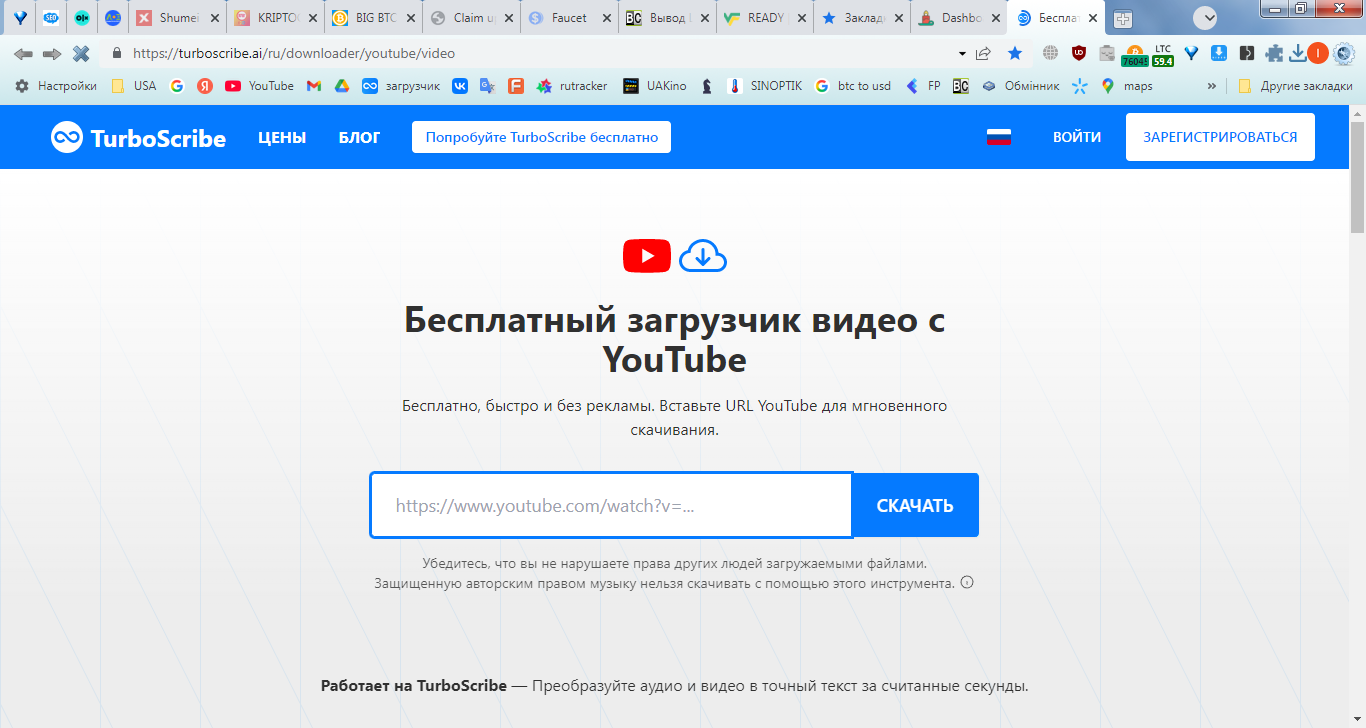The height and width of the screenshot is (728, 1366).
Task: Open the browser extensions puzzle icon
Action: [x=1274, y=53]
